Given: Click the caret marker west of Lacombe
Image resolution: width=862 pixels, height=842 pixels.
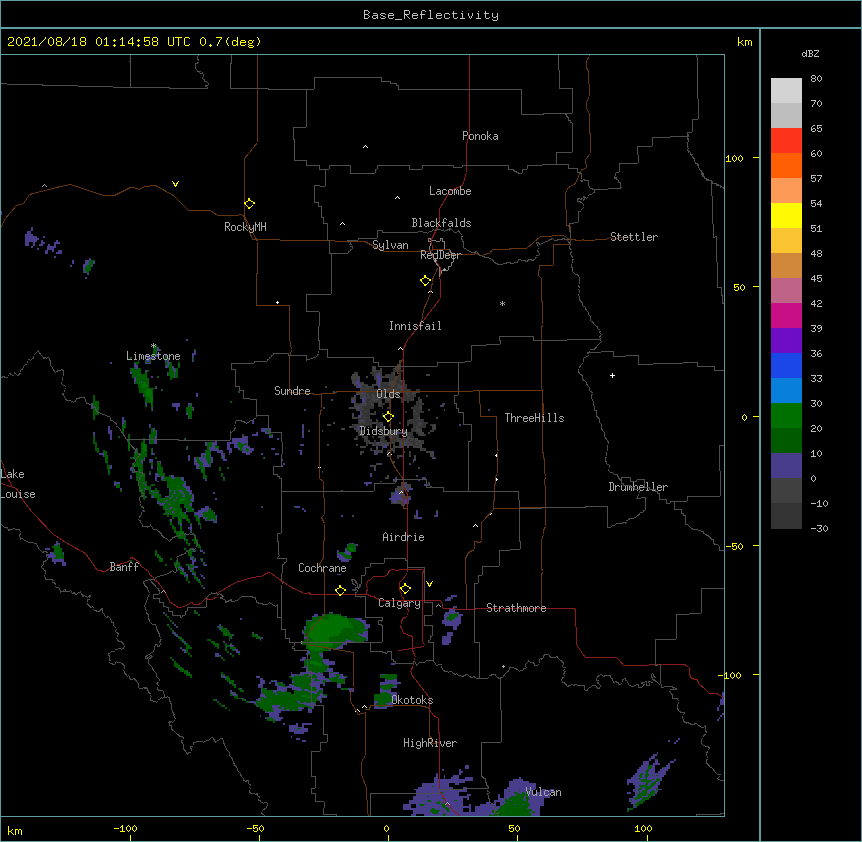Looking at the screenshot, I should tap(397, 198).
